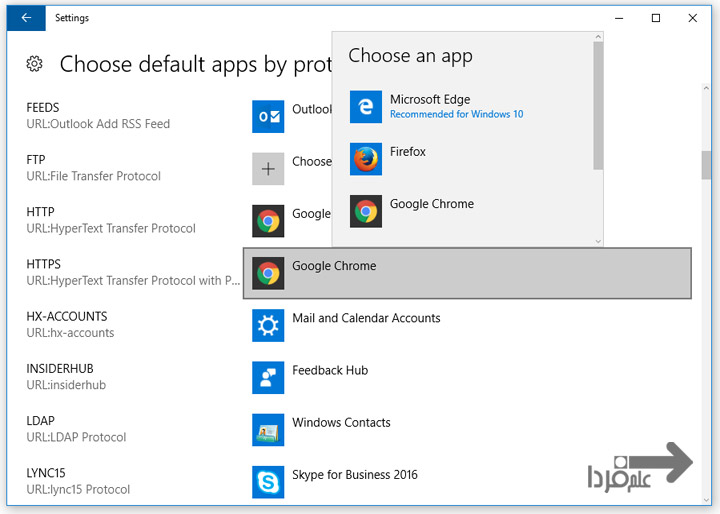Click the Mail and Calendar Accounts label
This screenshot has height=514, width=720.
(366, 318)
